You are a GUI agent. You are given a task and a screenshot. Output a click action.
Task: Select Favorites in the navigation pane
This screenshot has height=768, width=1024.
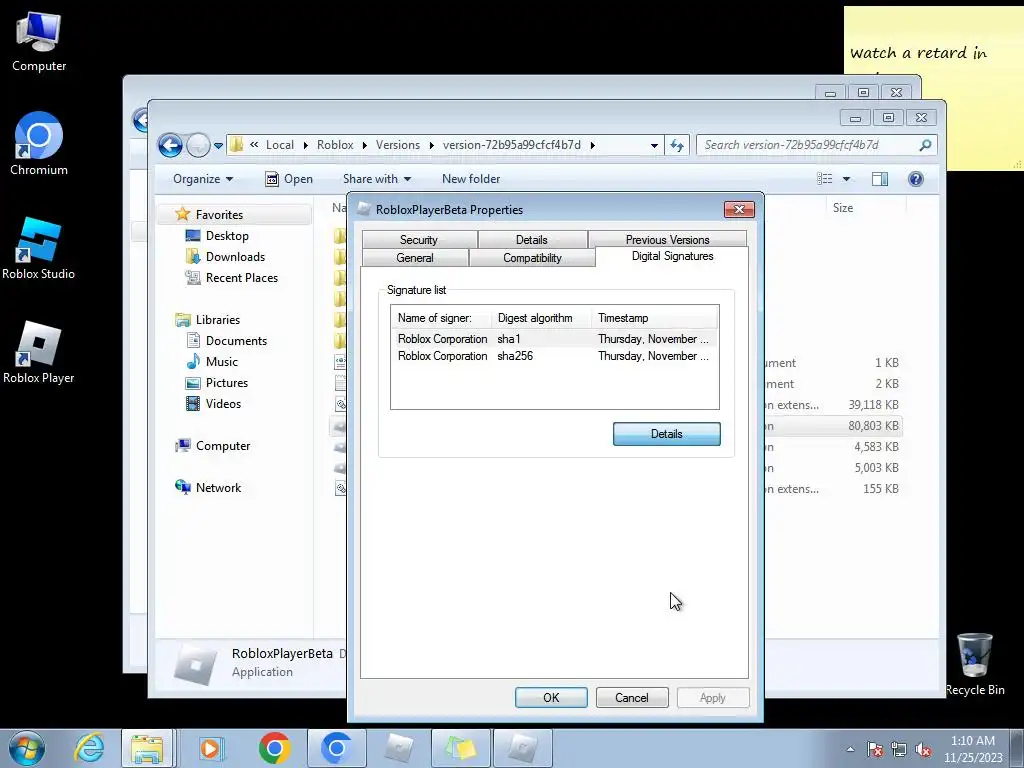tap(219, 215)
